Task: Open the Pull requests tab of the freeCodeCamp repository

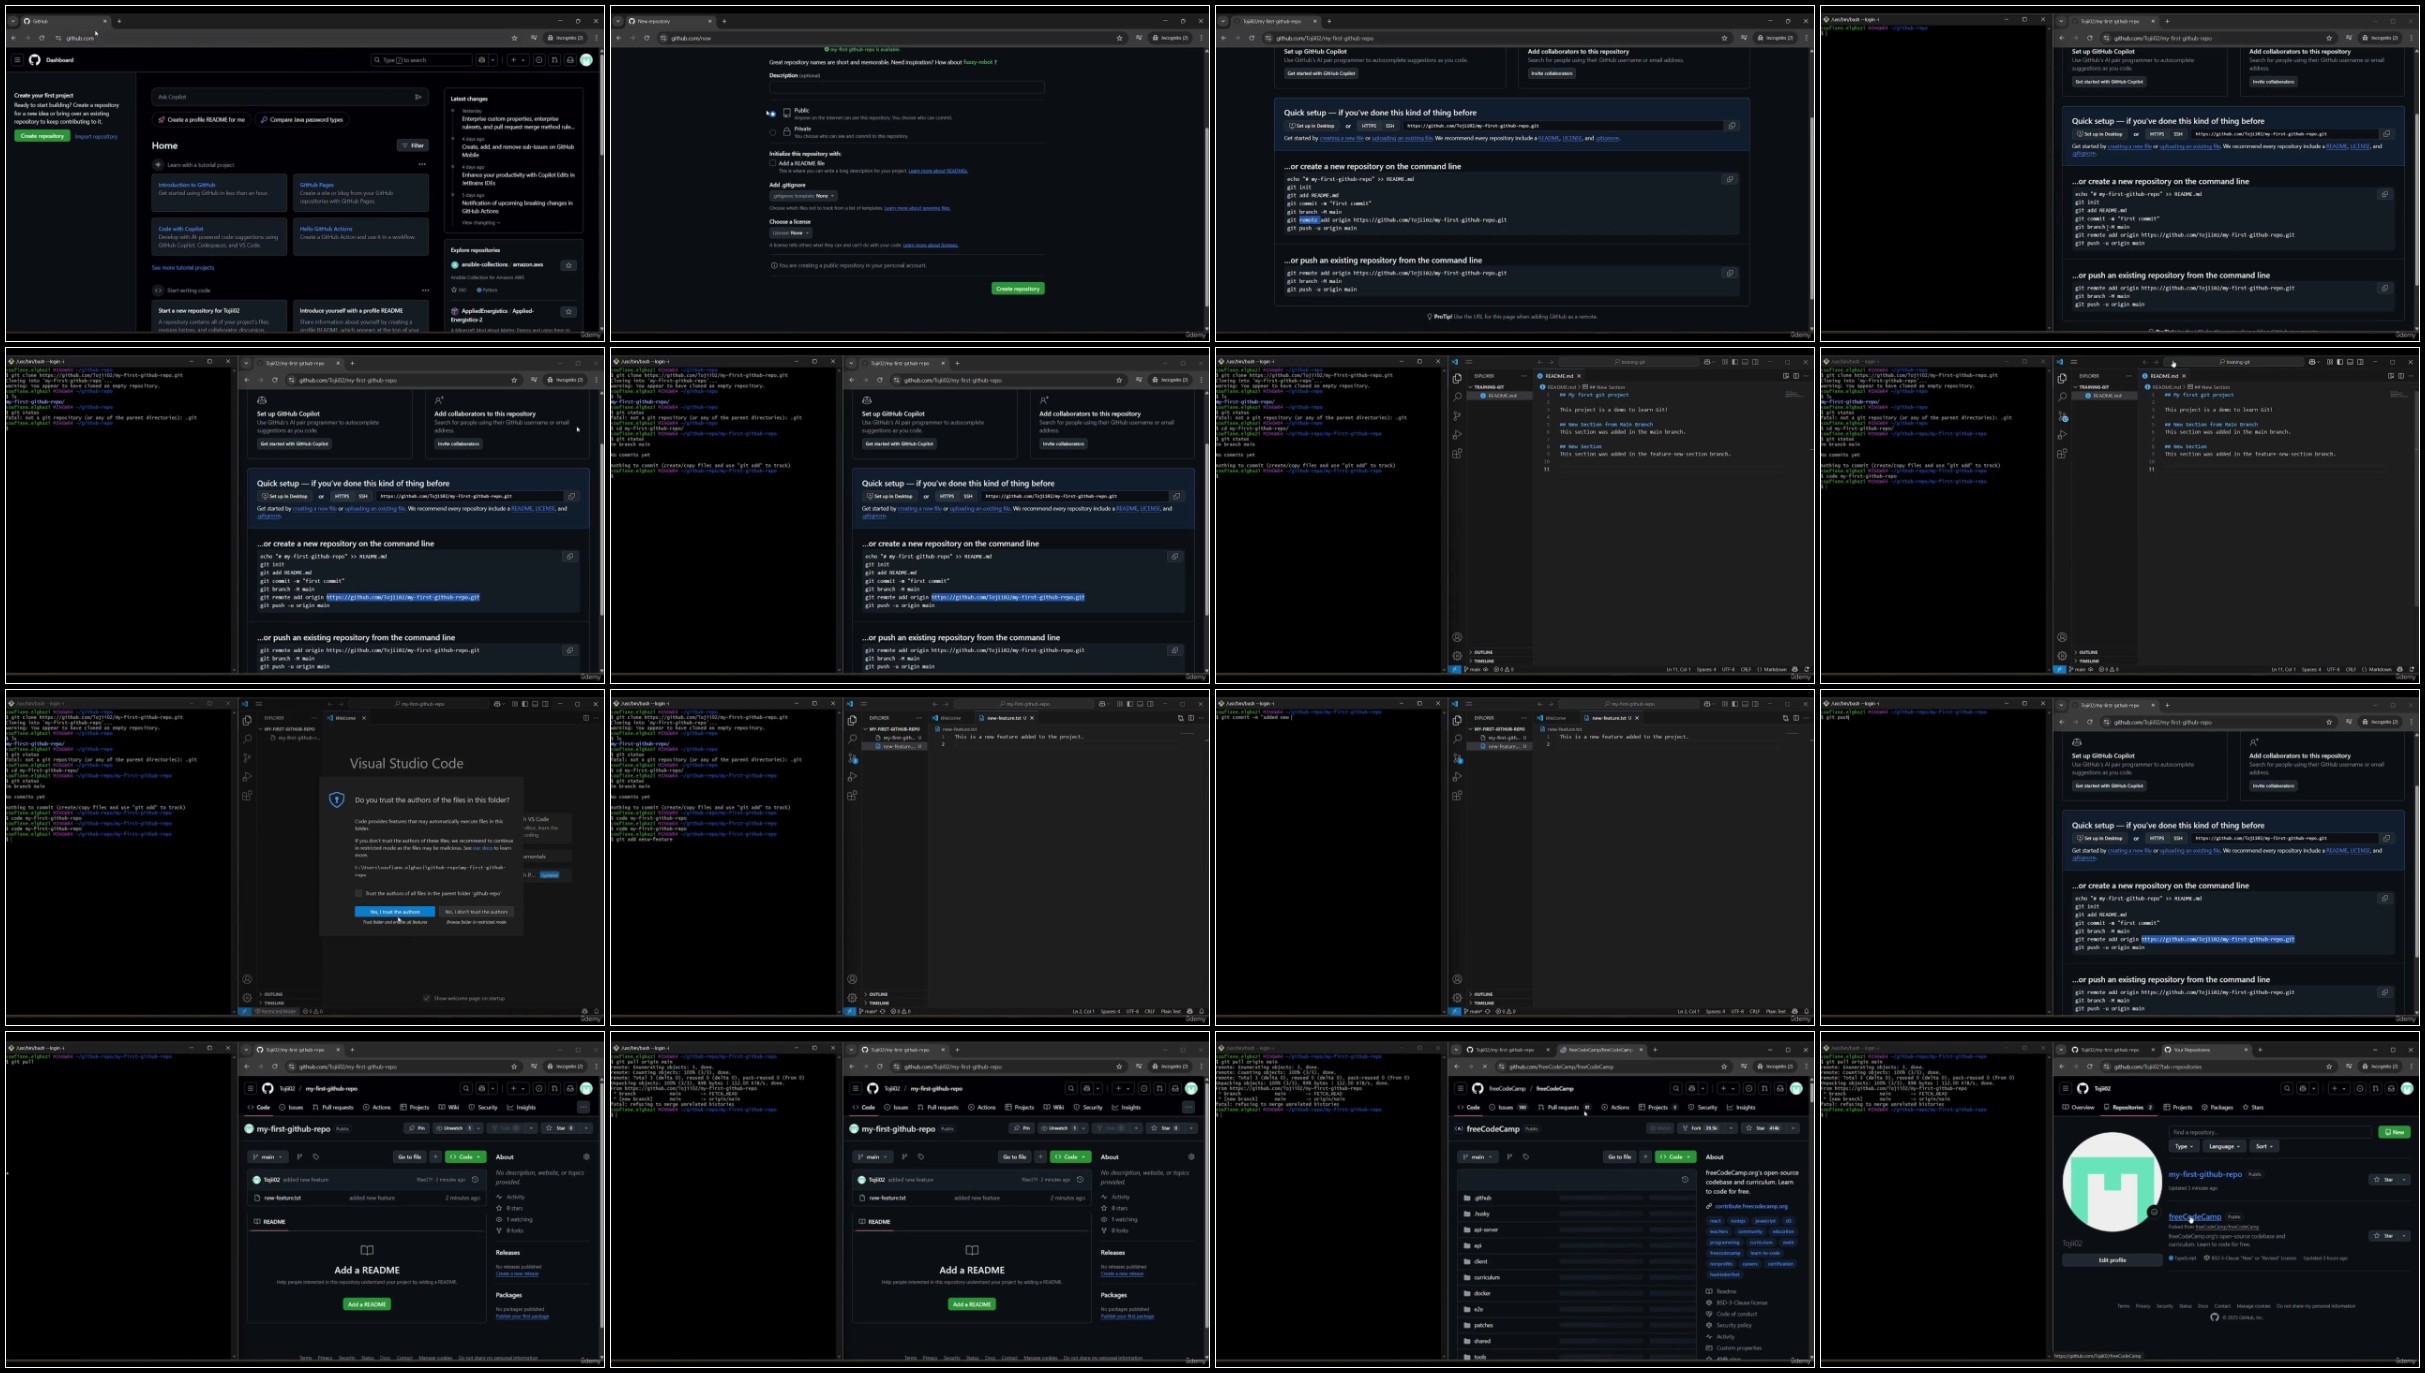Action: point(1564,1107)
